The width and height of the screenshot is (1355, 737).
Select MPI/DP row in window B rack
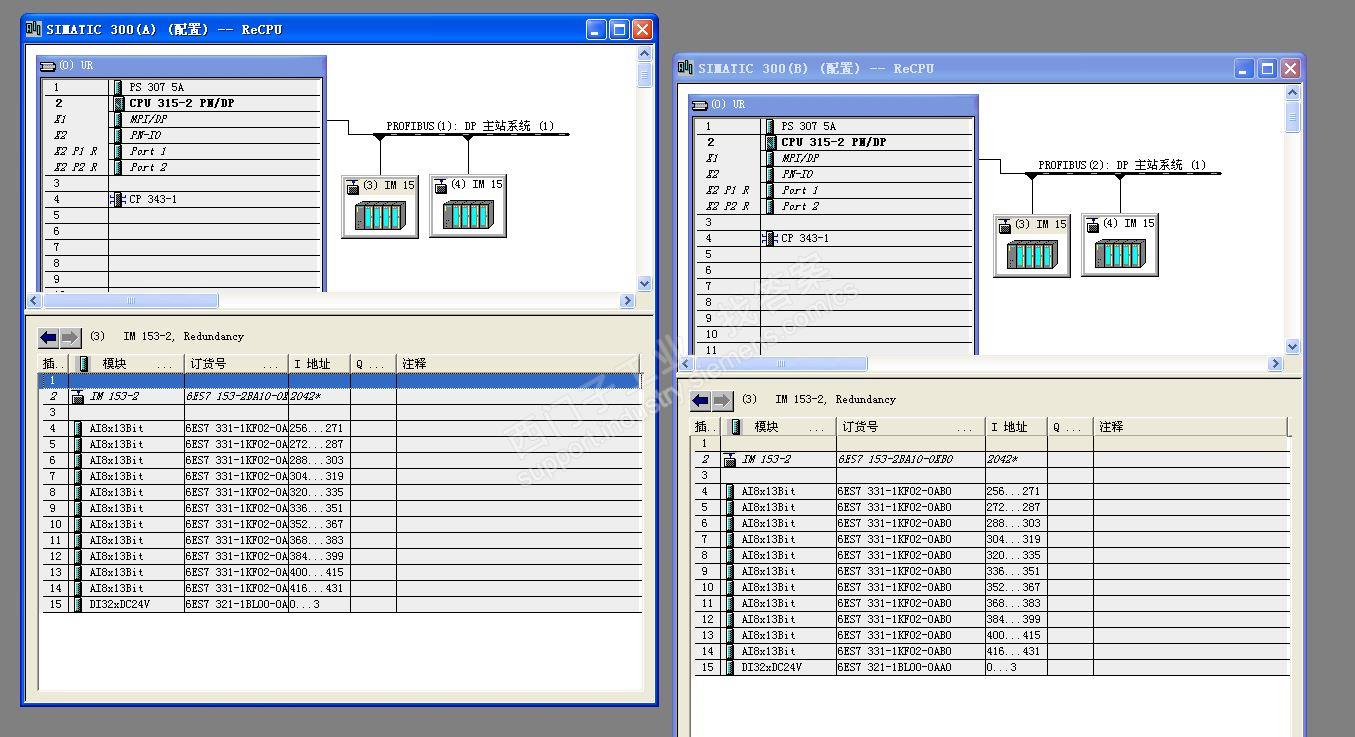pyautogui.click(x=834, y=158)
